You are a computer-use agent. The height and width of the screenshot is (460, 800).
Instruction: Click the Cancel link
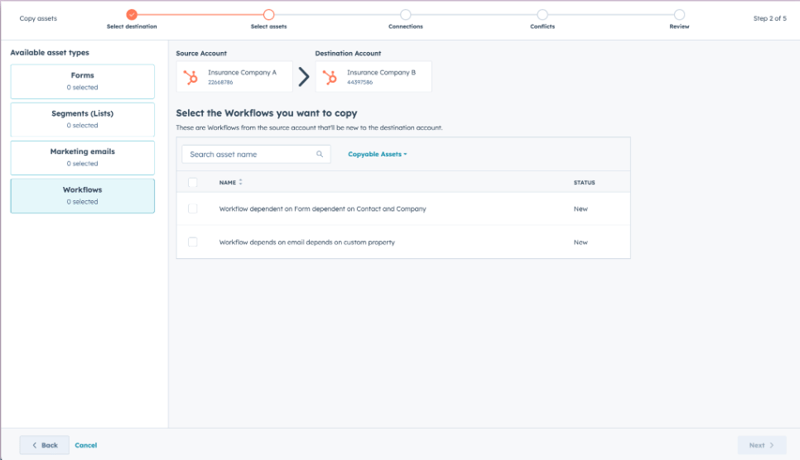coord(86,445)
